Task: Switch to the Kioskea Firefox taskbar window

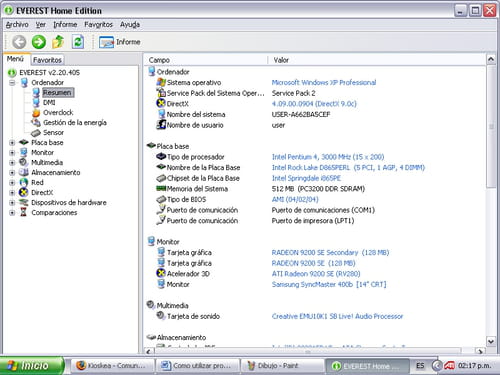Action: coord(113,366)
